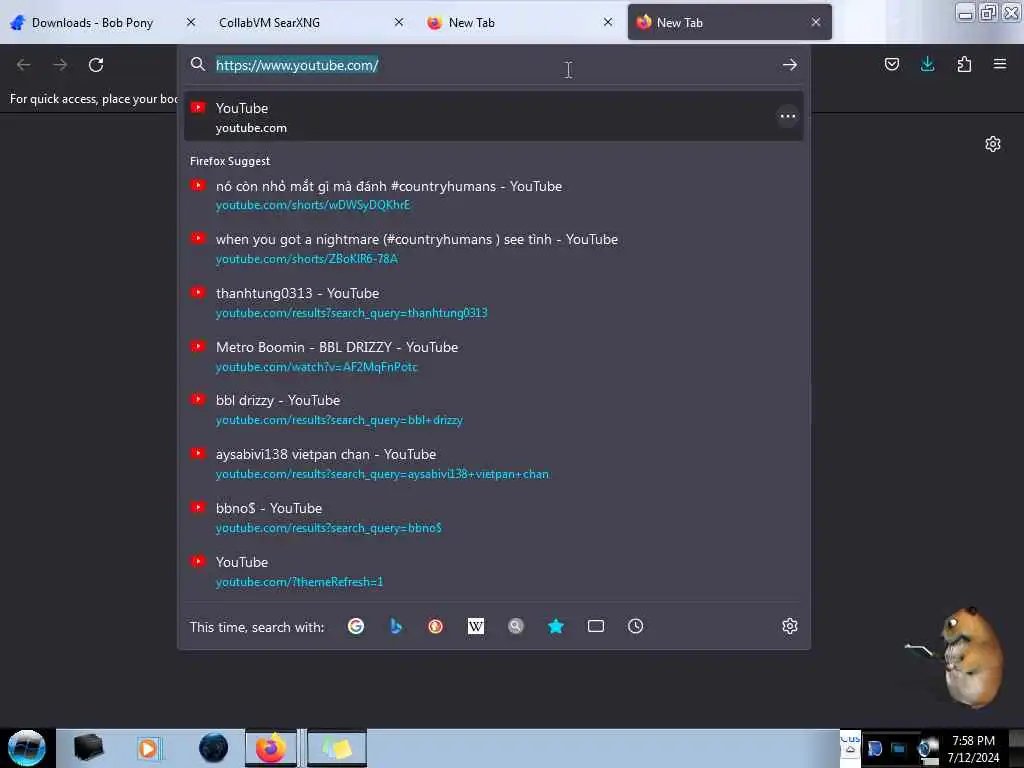Go forward one page
This screenshot has width=1024, height=768.
[x=60, y=65]
